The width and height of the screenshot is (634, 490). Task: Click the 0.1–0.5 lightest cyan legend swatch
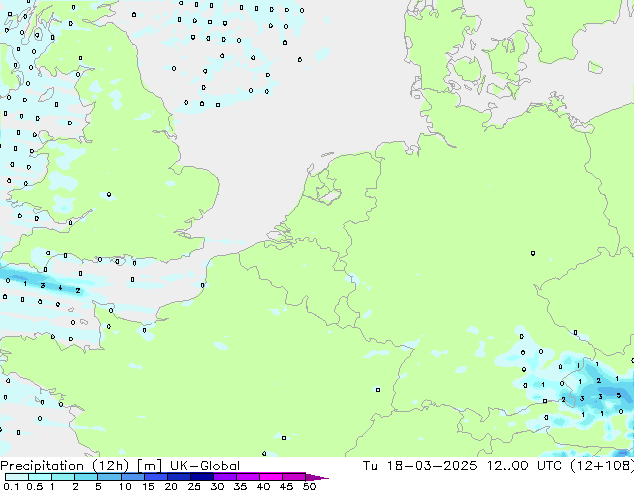[x=17, y=477]
